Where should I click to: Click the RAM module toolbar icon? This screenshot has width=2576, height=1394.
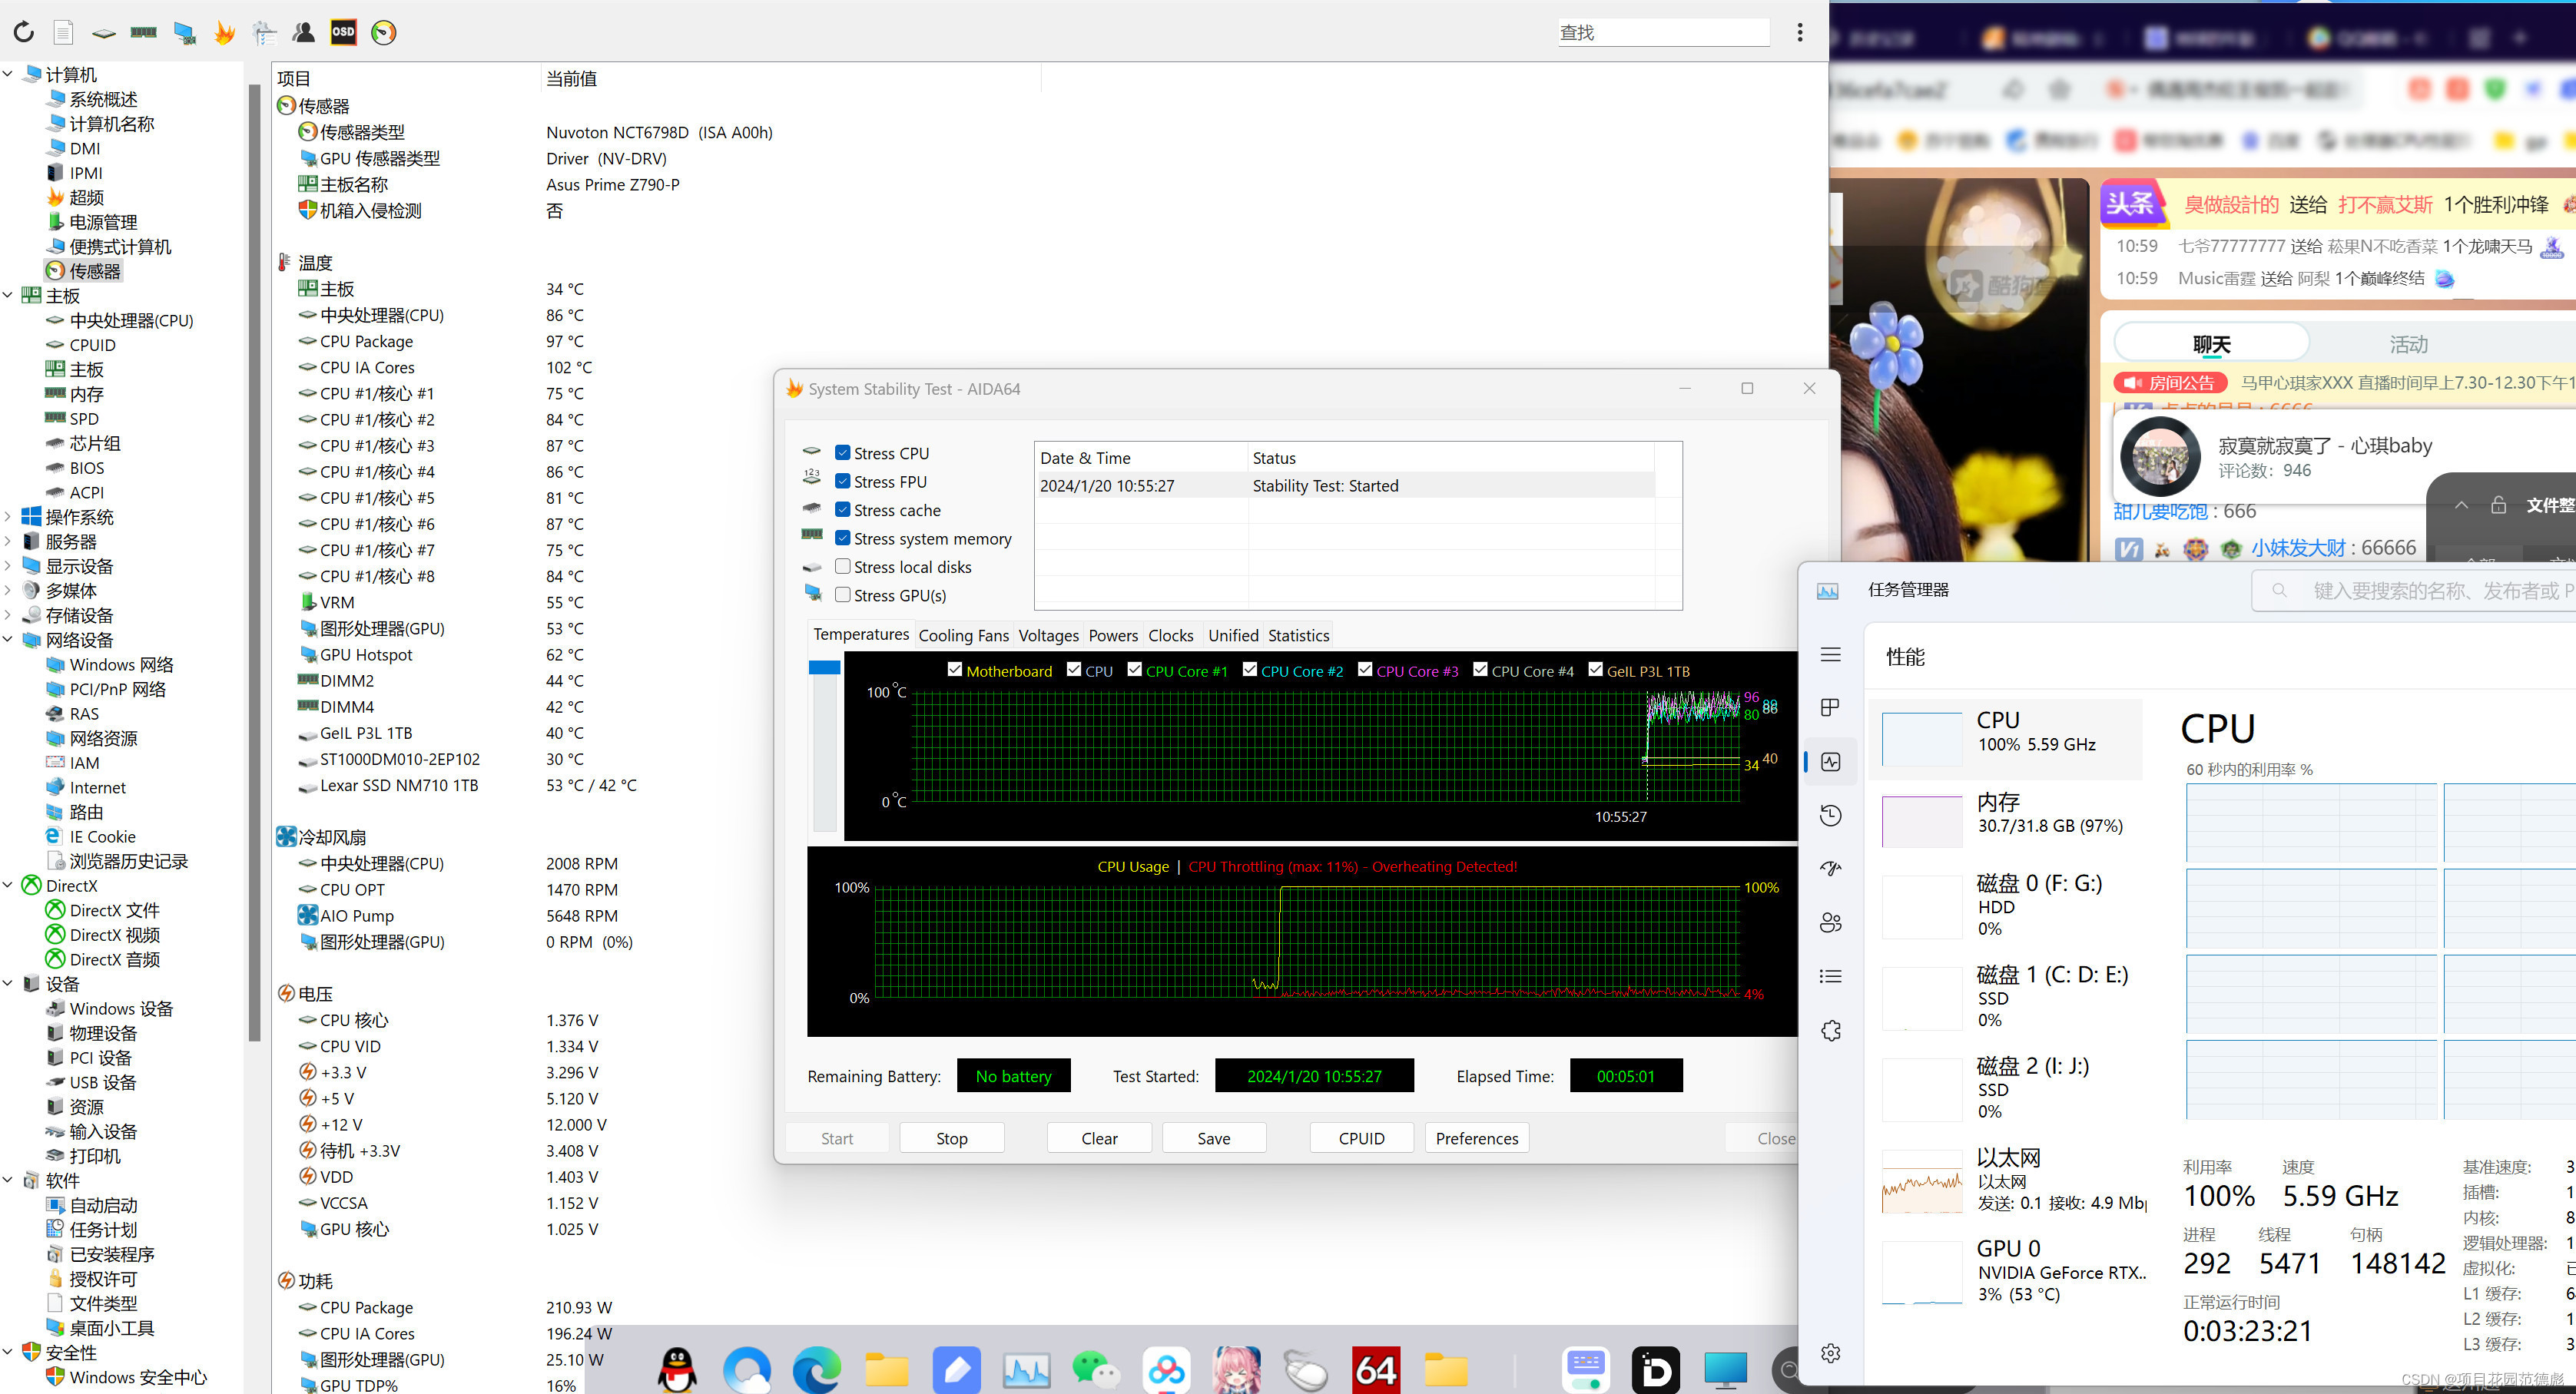tap(144, 33)
